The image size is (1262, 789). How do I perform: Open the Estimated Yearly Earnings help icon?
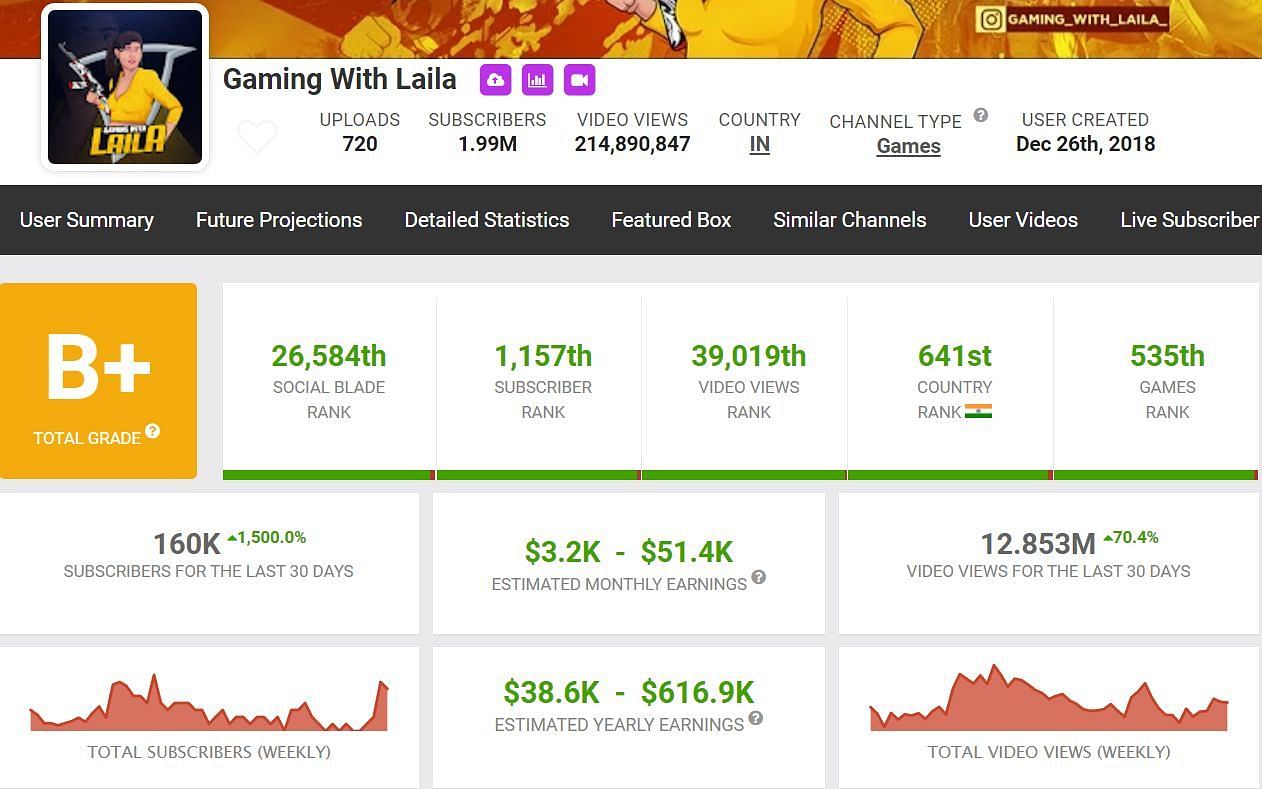tap(756, 718)
